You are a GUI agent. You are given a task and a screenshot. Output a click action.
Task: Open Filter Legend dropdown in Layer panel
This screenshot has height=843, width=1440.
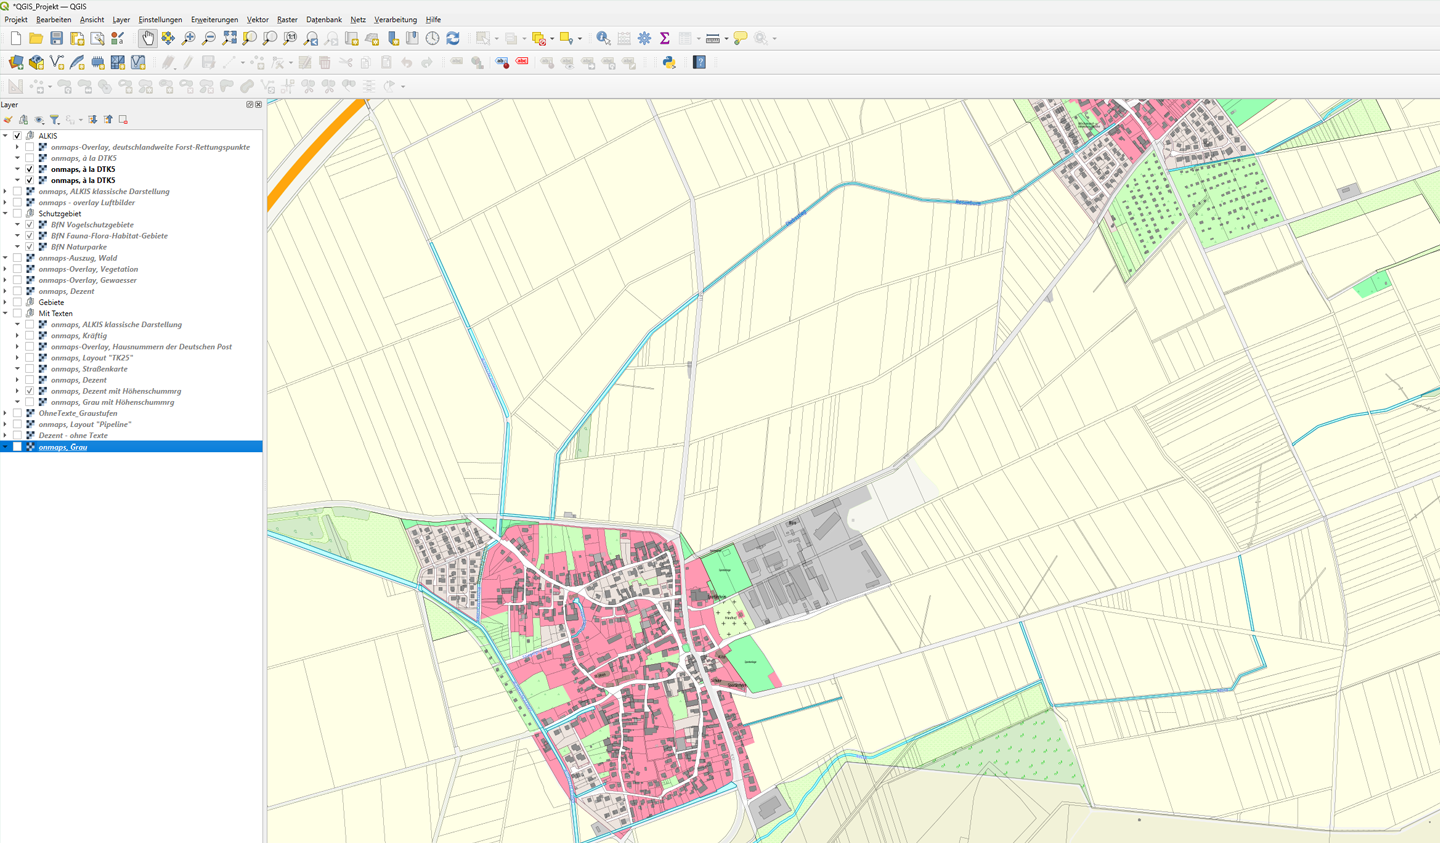pyautogui.click(x=56, y=120)
